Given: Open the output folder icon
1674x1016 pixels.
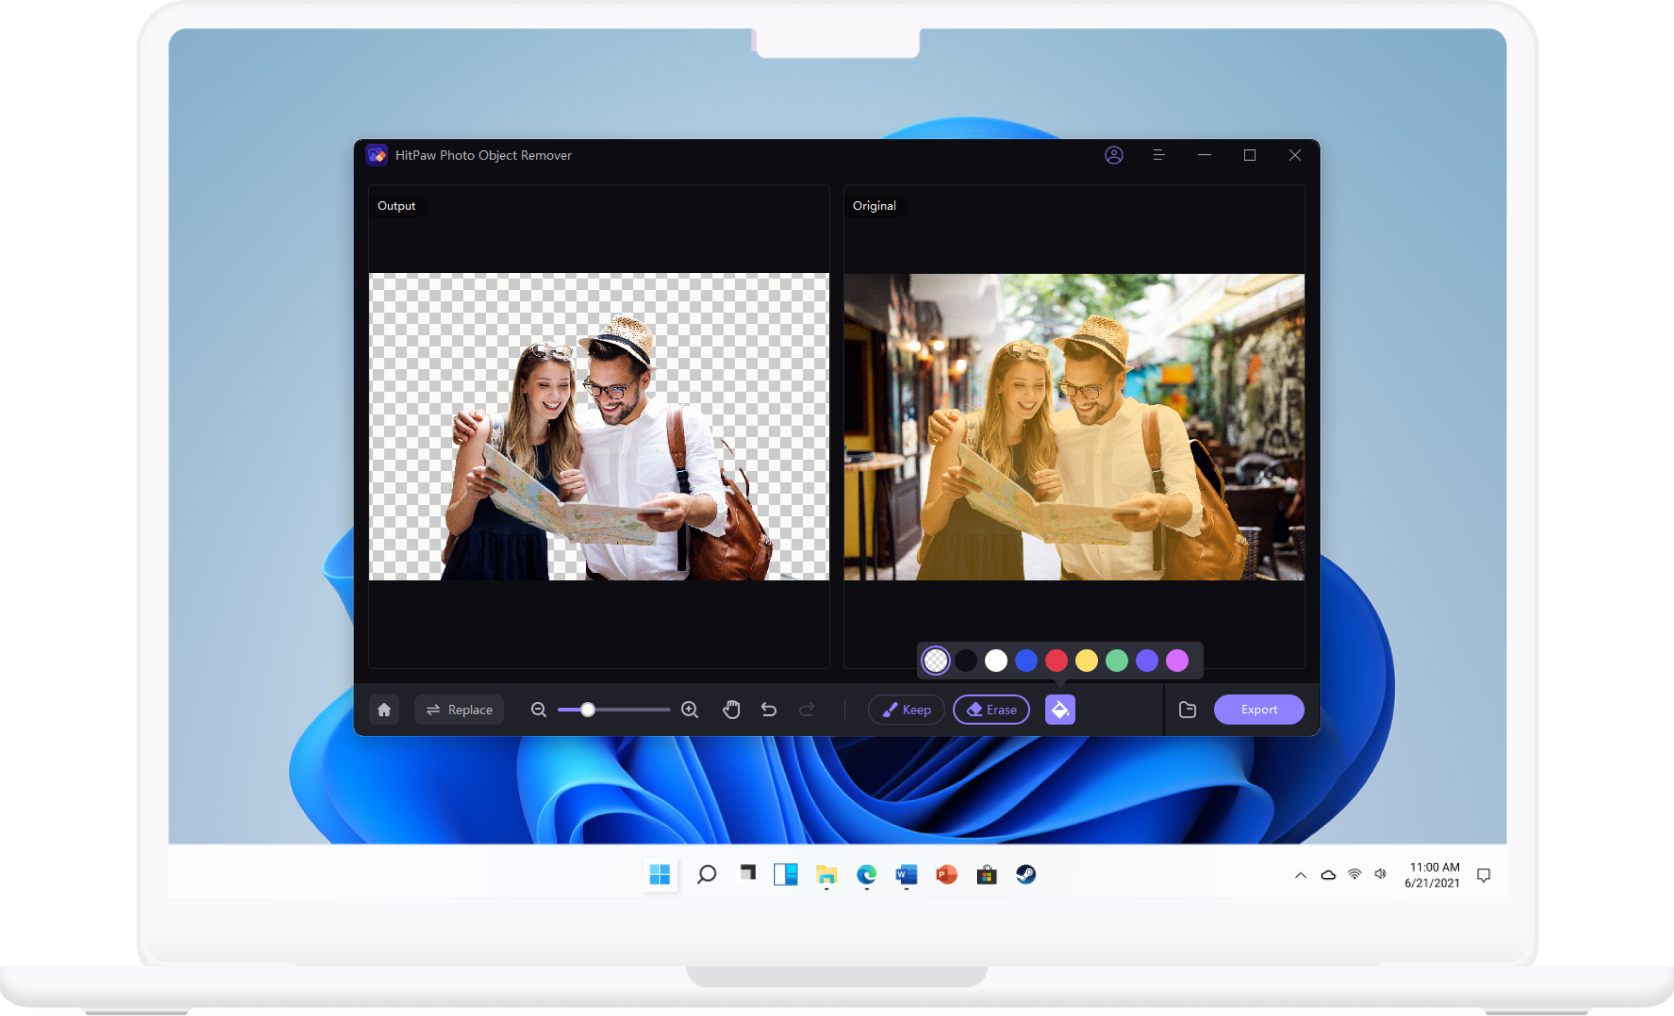Looking at the screenshot, I should (1187, 709).
